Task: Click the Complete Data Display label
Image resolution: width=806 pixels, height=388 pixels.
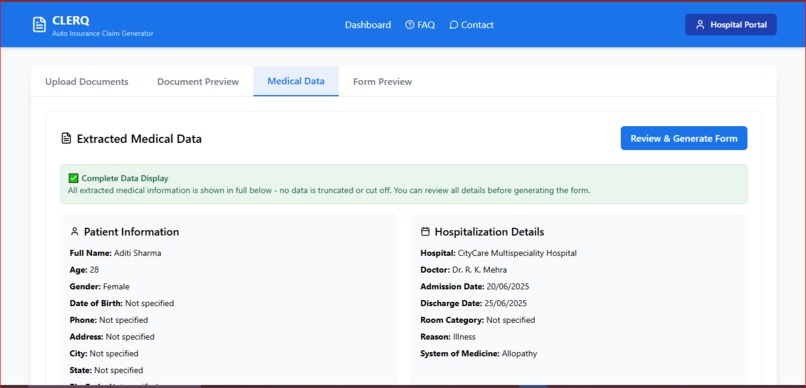Action: [125, 178]
